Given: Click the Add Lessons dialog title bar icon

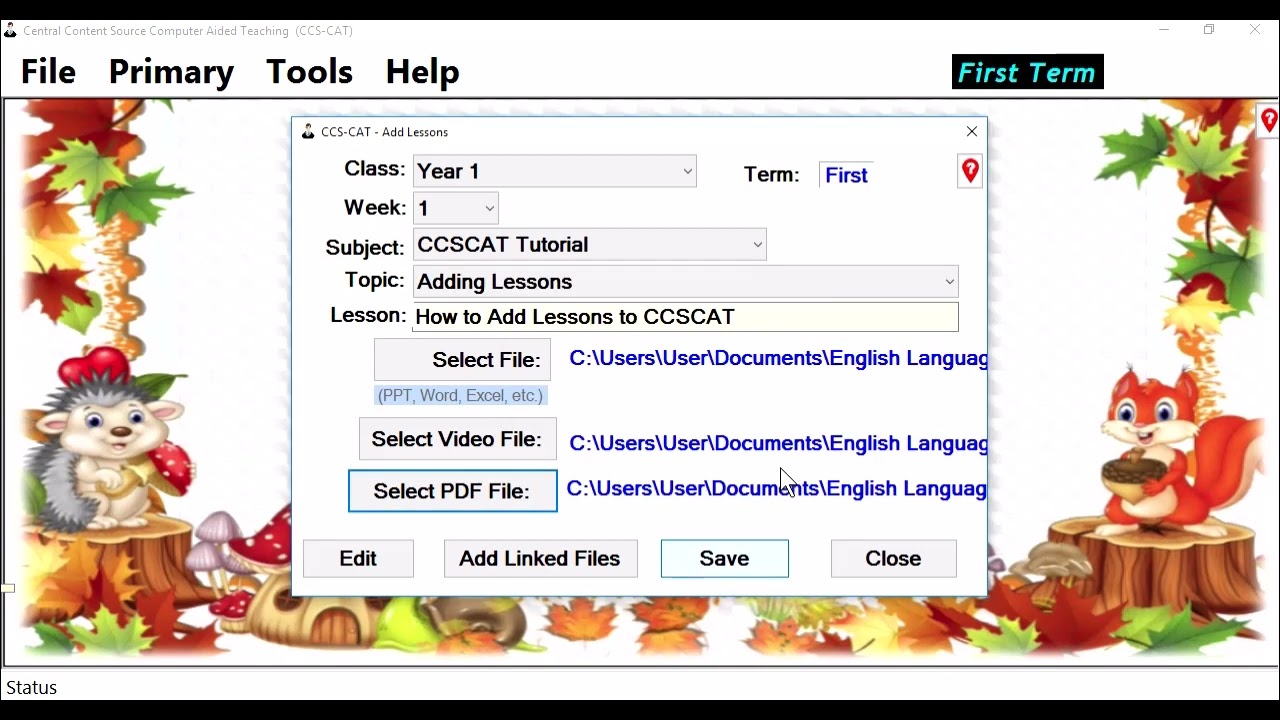Looking at the screenshot, I should pyautogui.click(x=308, y=132).
